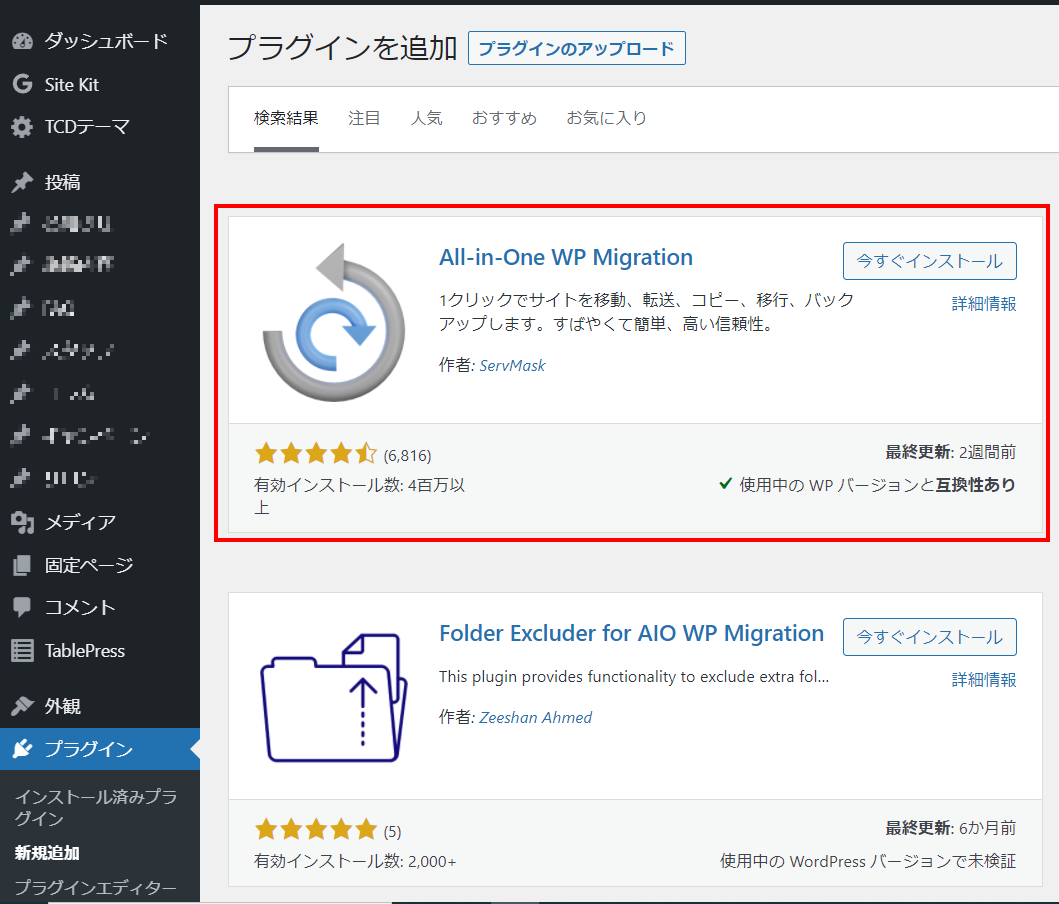Open the おすすめ tab

pyautogui.click(x=504, y=118)
